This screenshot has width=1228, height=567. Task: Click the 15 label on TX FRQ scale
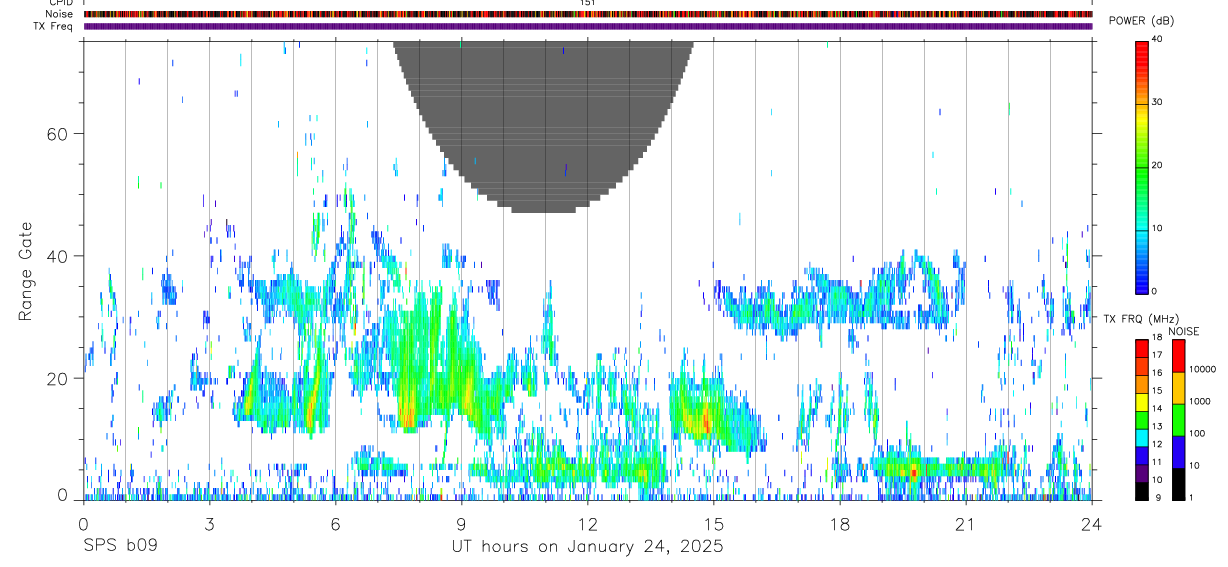(1157, 391)
